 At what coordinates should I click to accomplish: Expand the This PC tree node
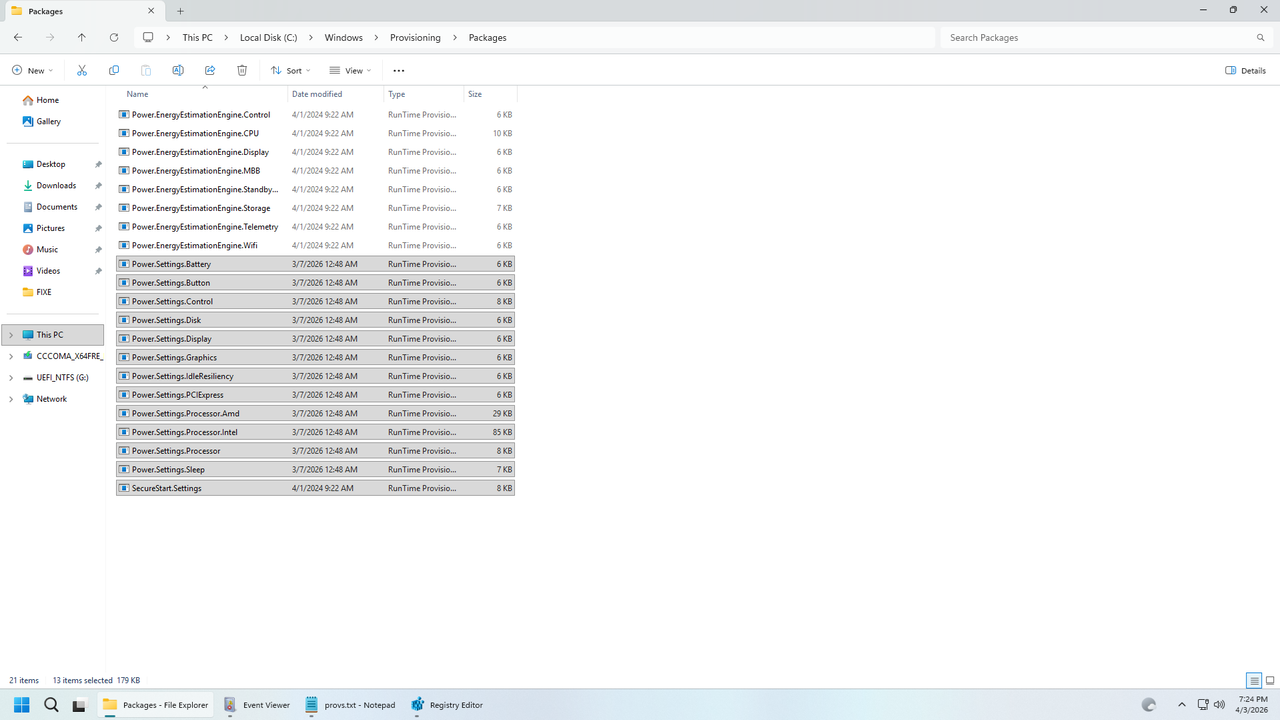click(x=11, y=335)
